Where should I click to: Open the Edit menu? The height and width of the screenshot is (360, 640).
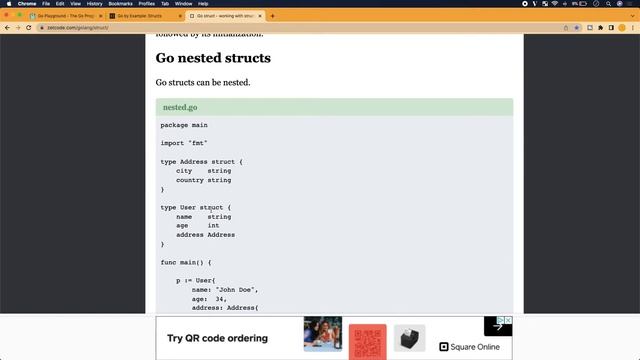[60, 4]
